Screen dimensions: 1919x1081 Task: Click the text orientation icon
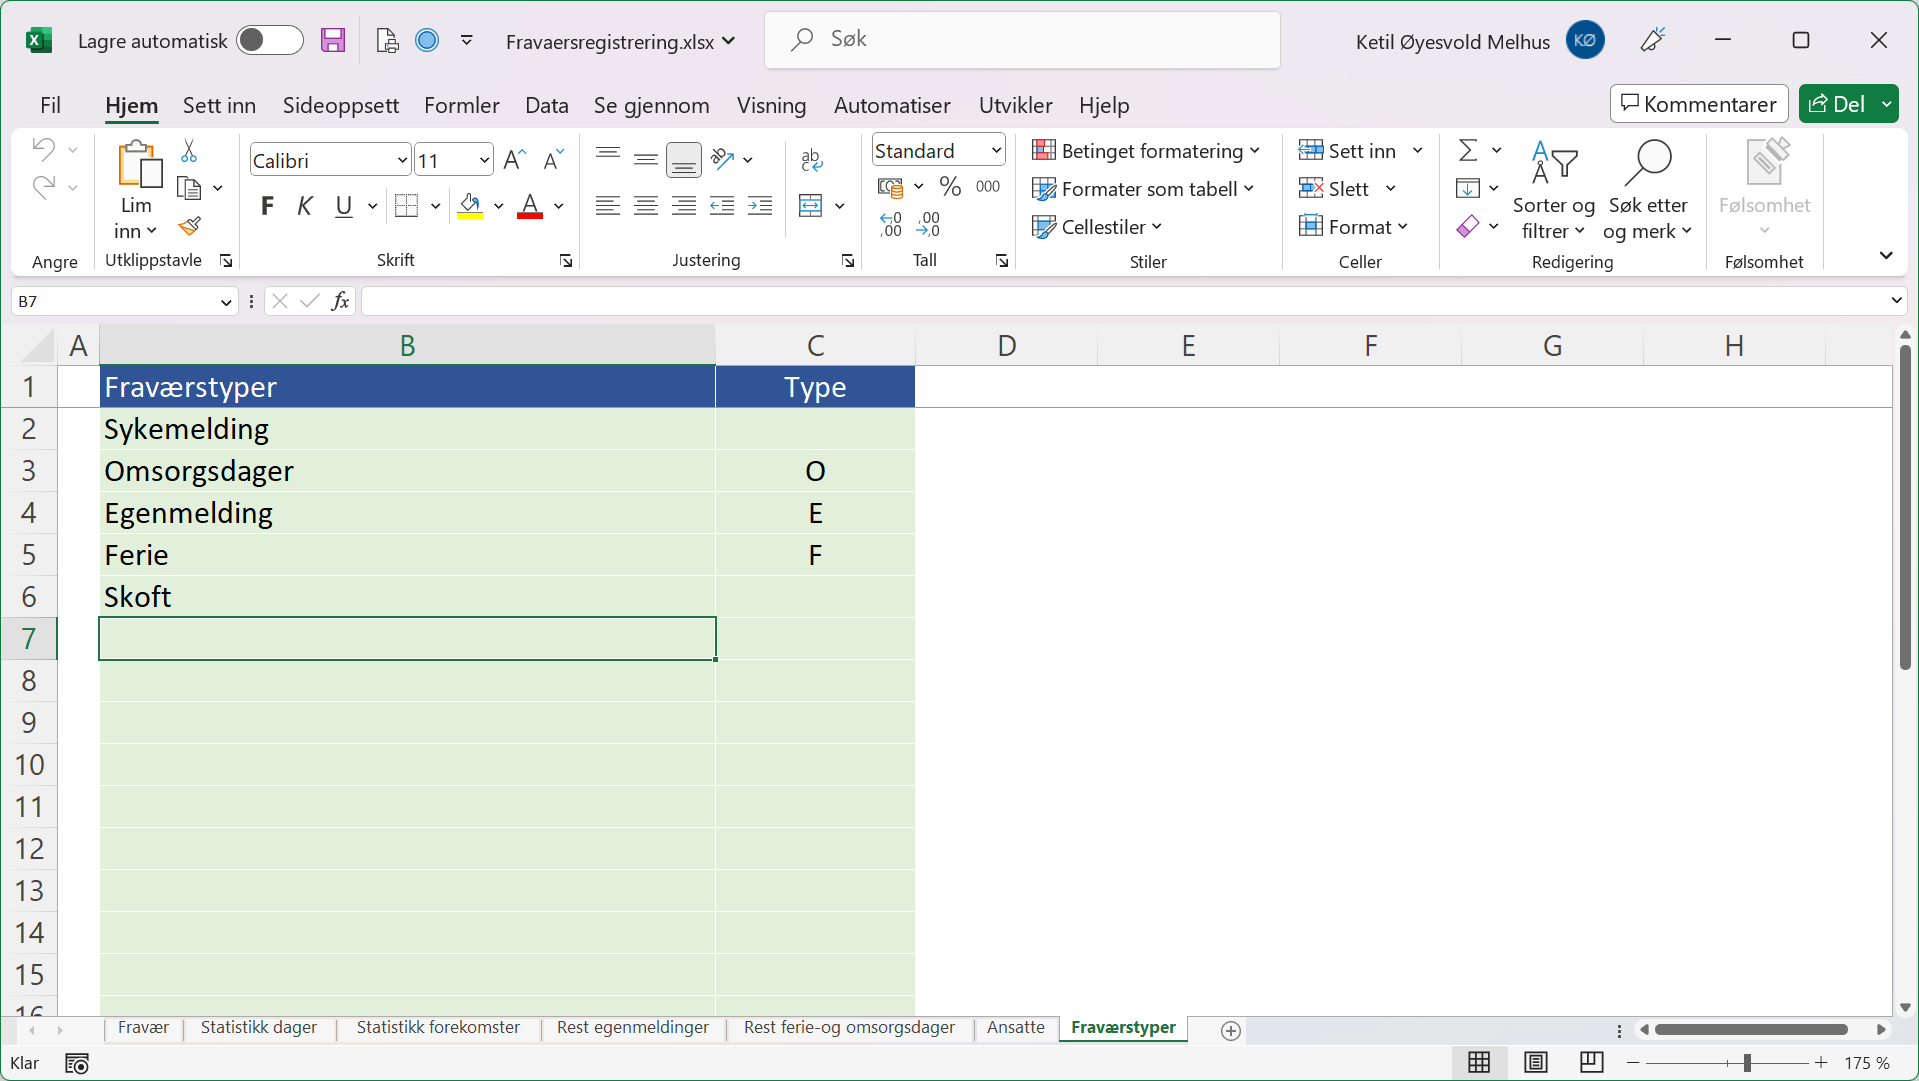[722, 159]
